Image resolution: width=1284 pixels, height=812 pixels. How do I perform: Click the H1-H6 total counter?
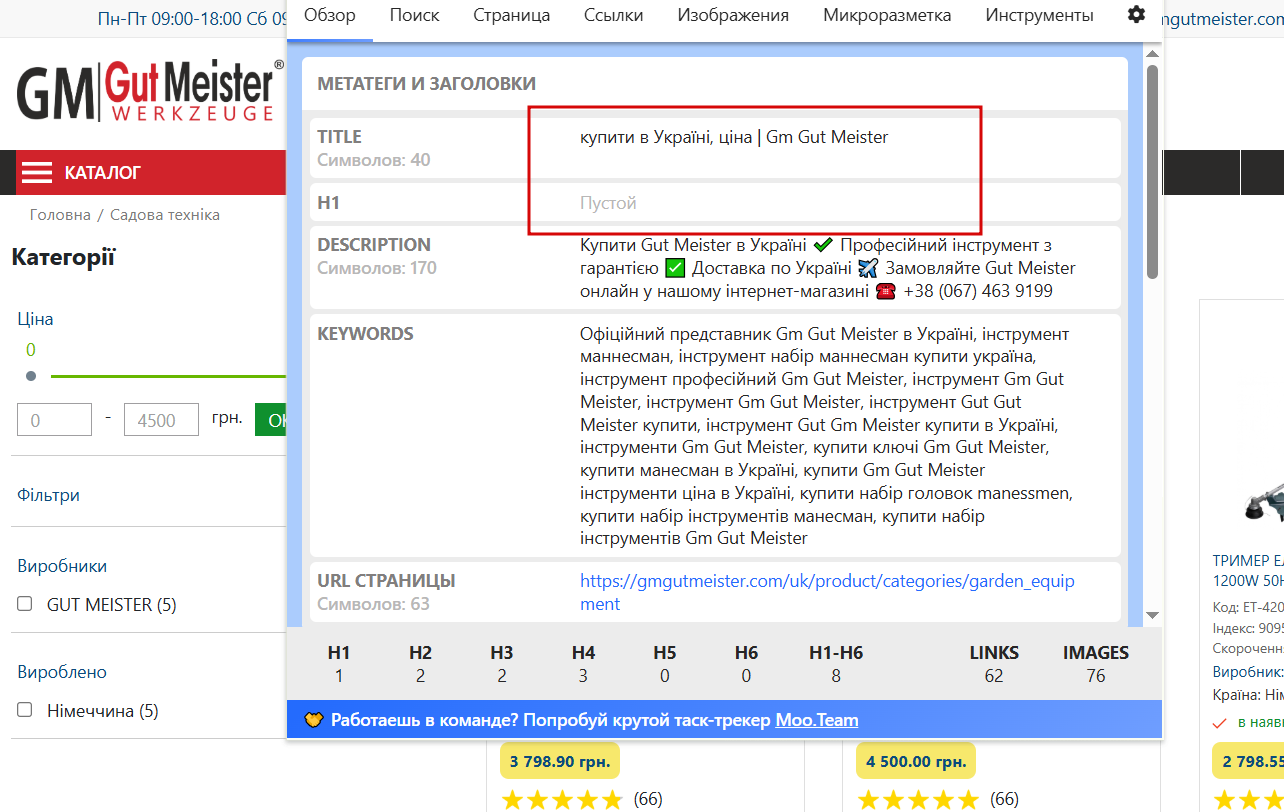coord(836,664)
